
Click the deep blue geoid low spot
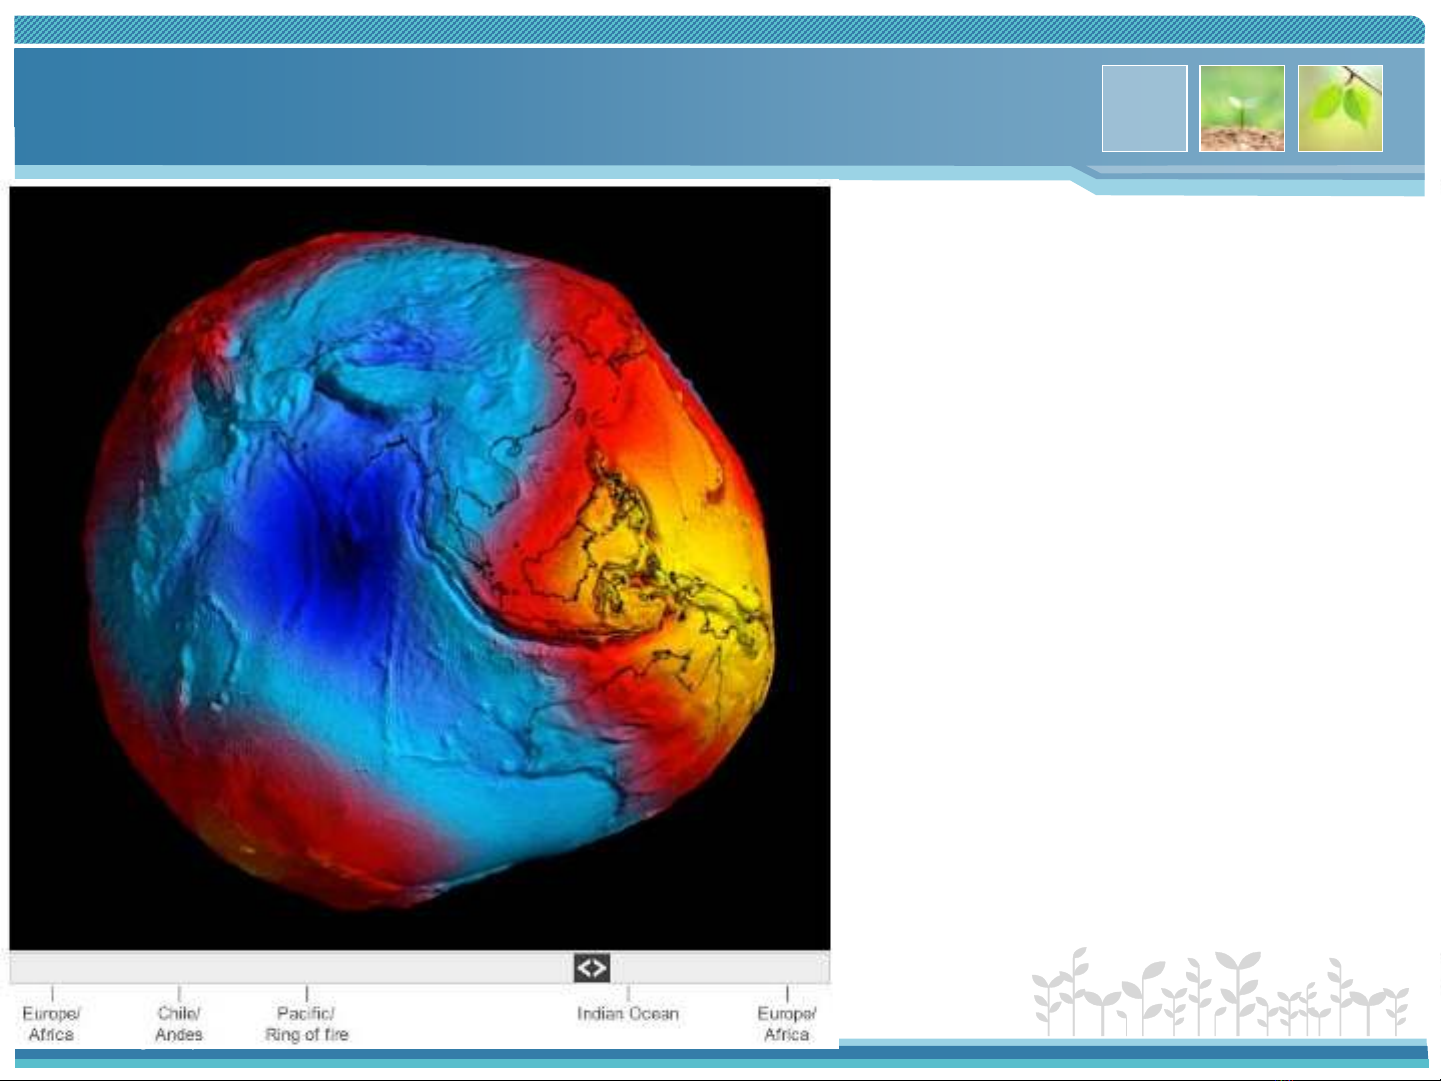pos(340,550)
